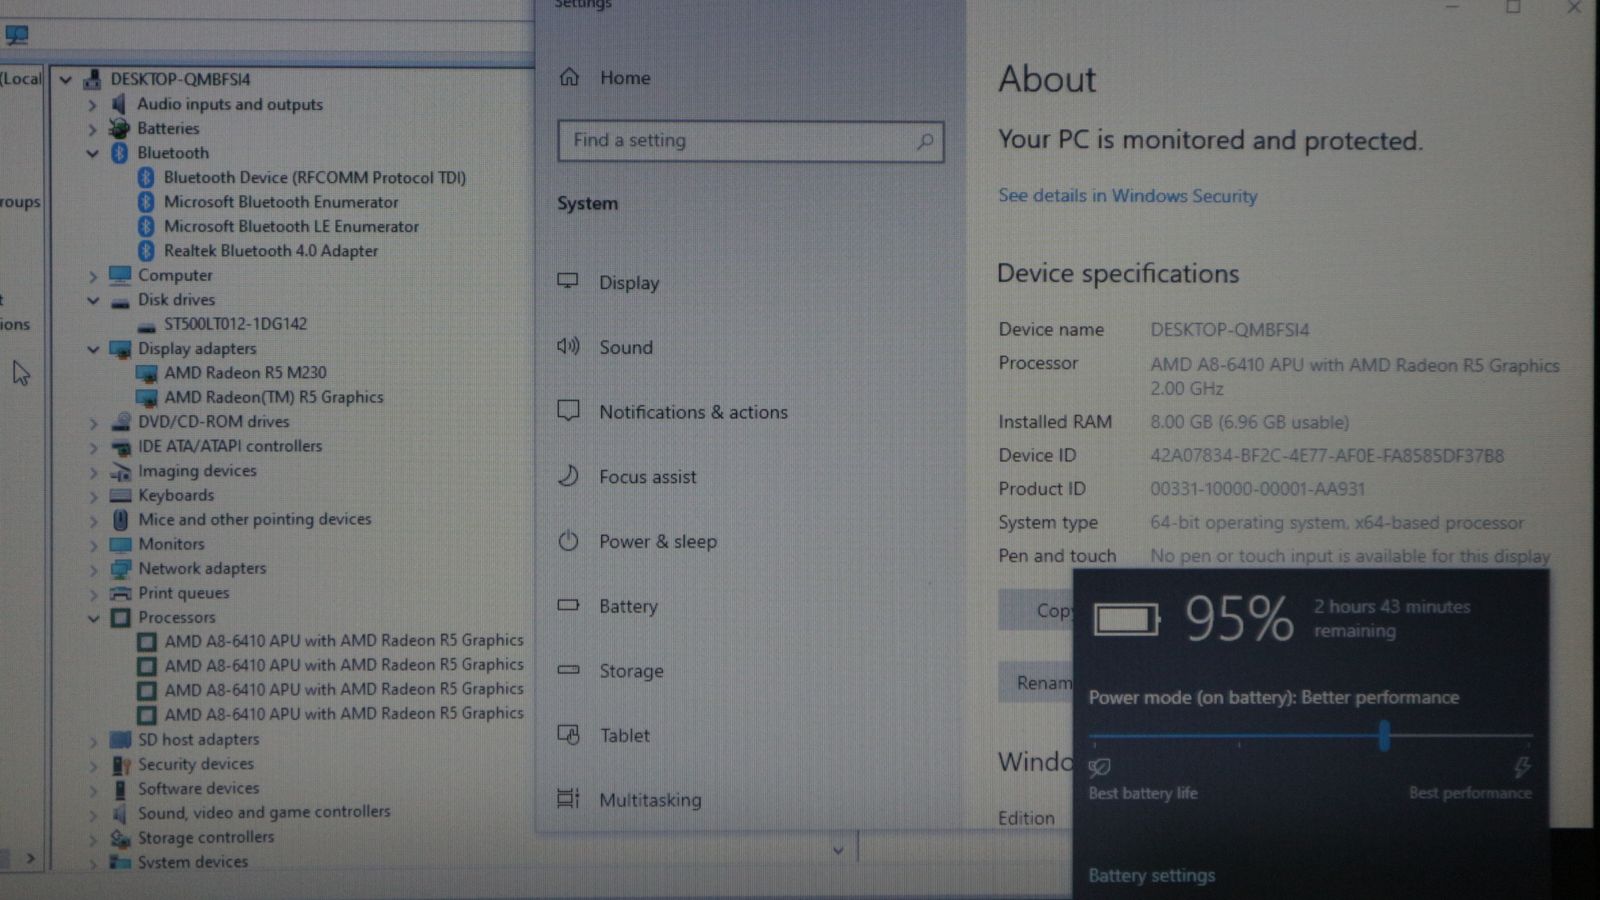Collapse the Bluetooth category
The height and width of the screenshot is (900, 1600).
tap(92, 153)
